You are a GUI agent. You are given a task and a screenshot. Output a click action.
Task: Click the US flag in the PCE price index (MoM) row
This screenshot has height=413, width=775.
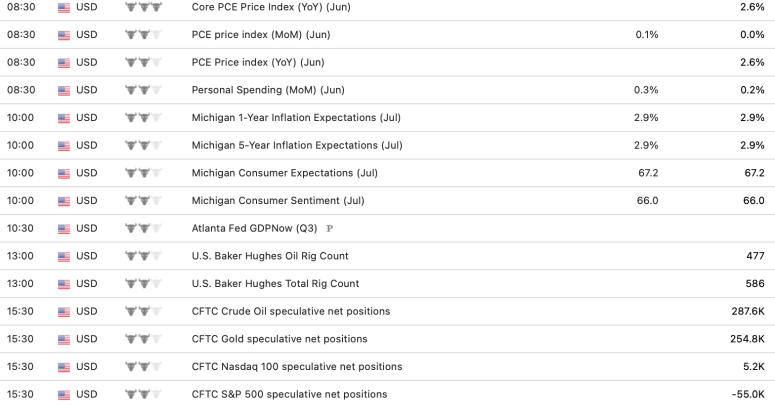click(65, 35)
